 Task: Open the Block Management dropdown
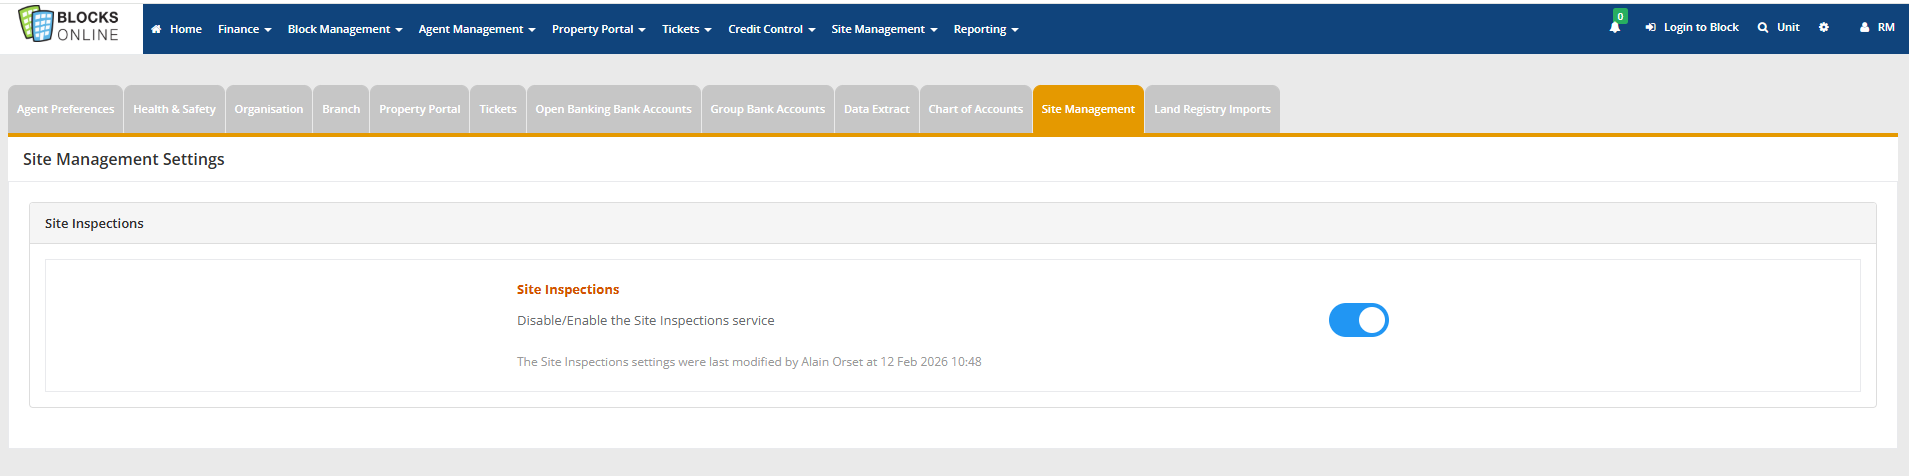[x=344, y=29]
